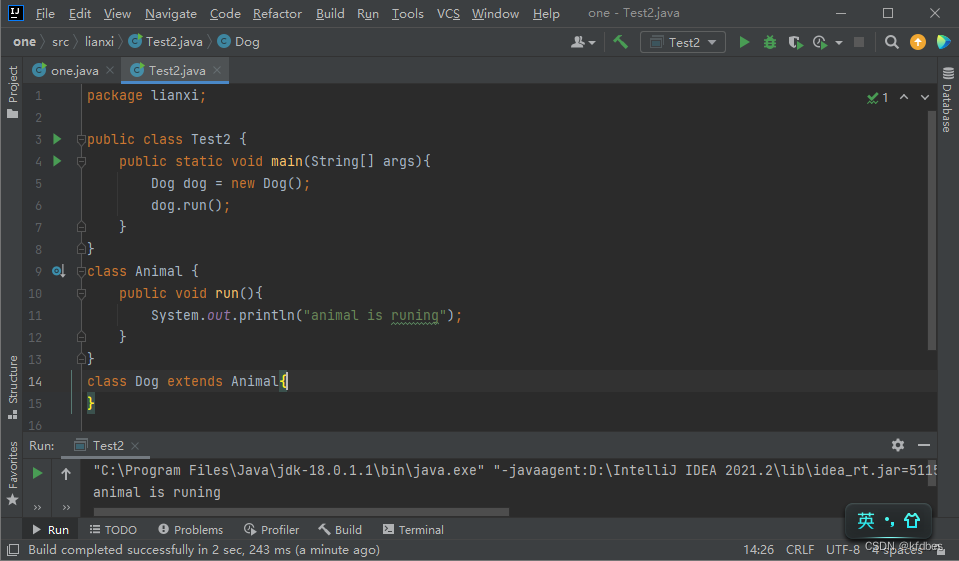The height and width of the screenshot is (561, 959).
Task: Start debugging with the green bug icon
Action: pos(770,42)
